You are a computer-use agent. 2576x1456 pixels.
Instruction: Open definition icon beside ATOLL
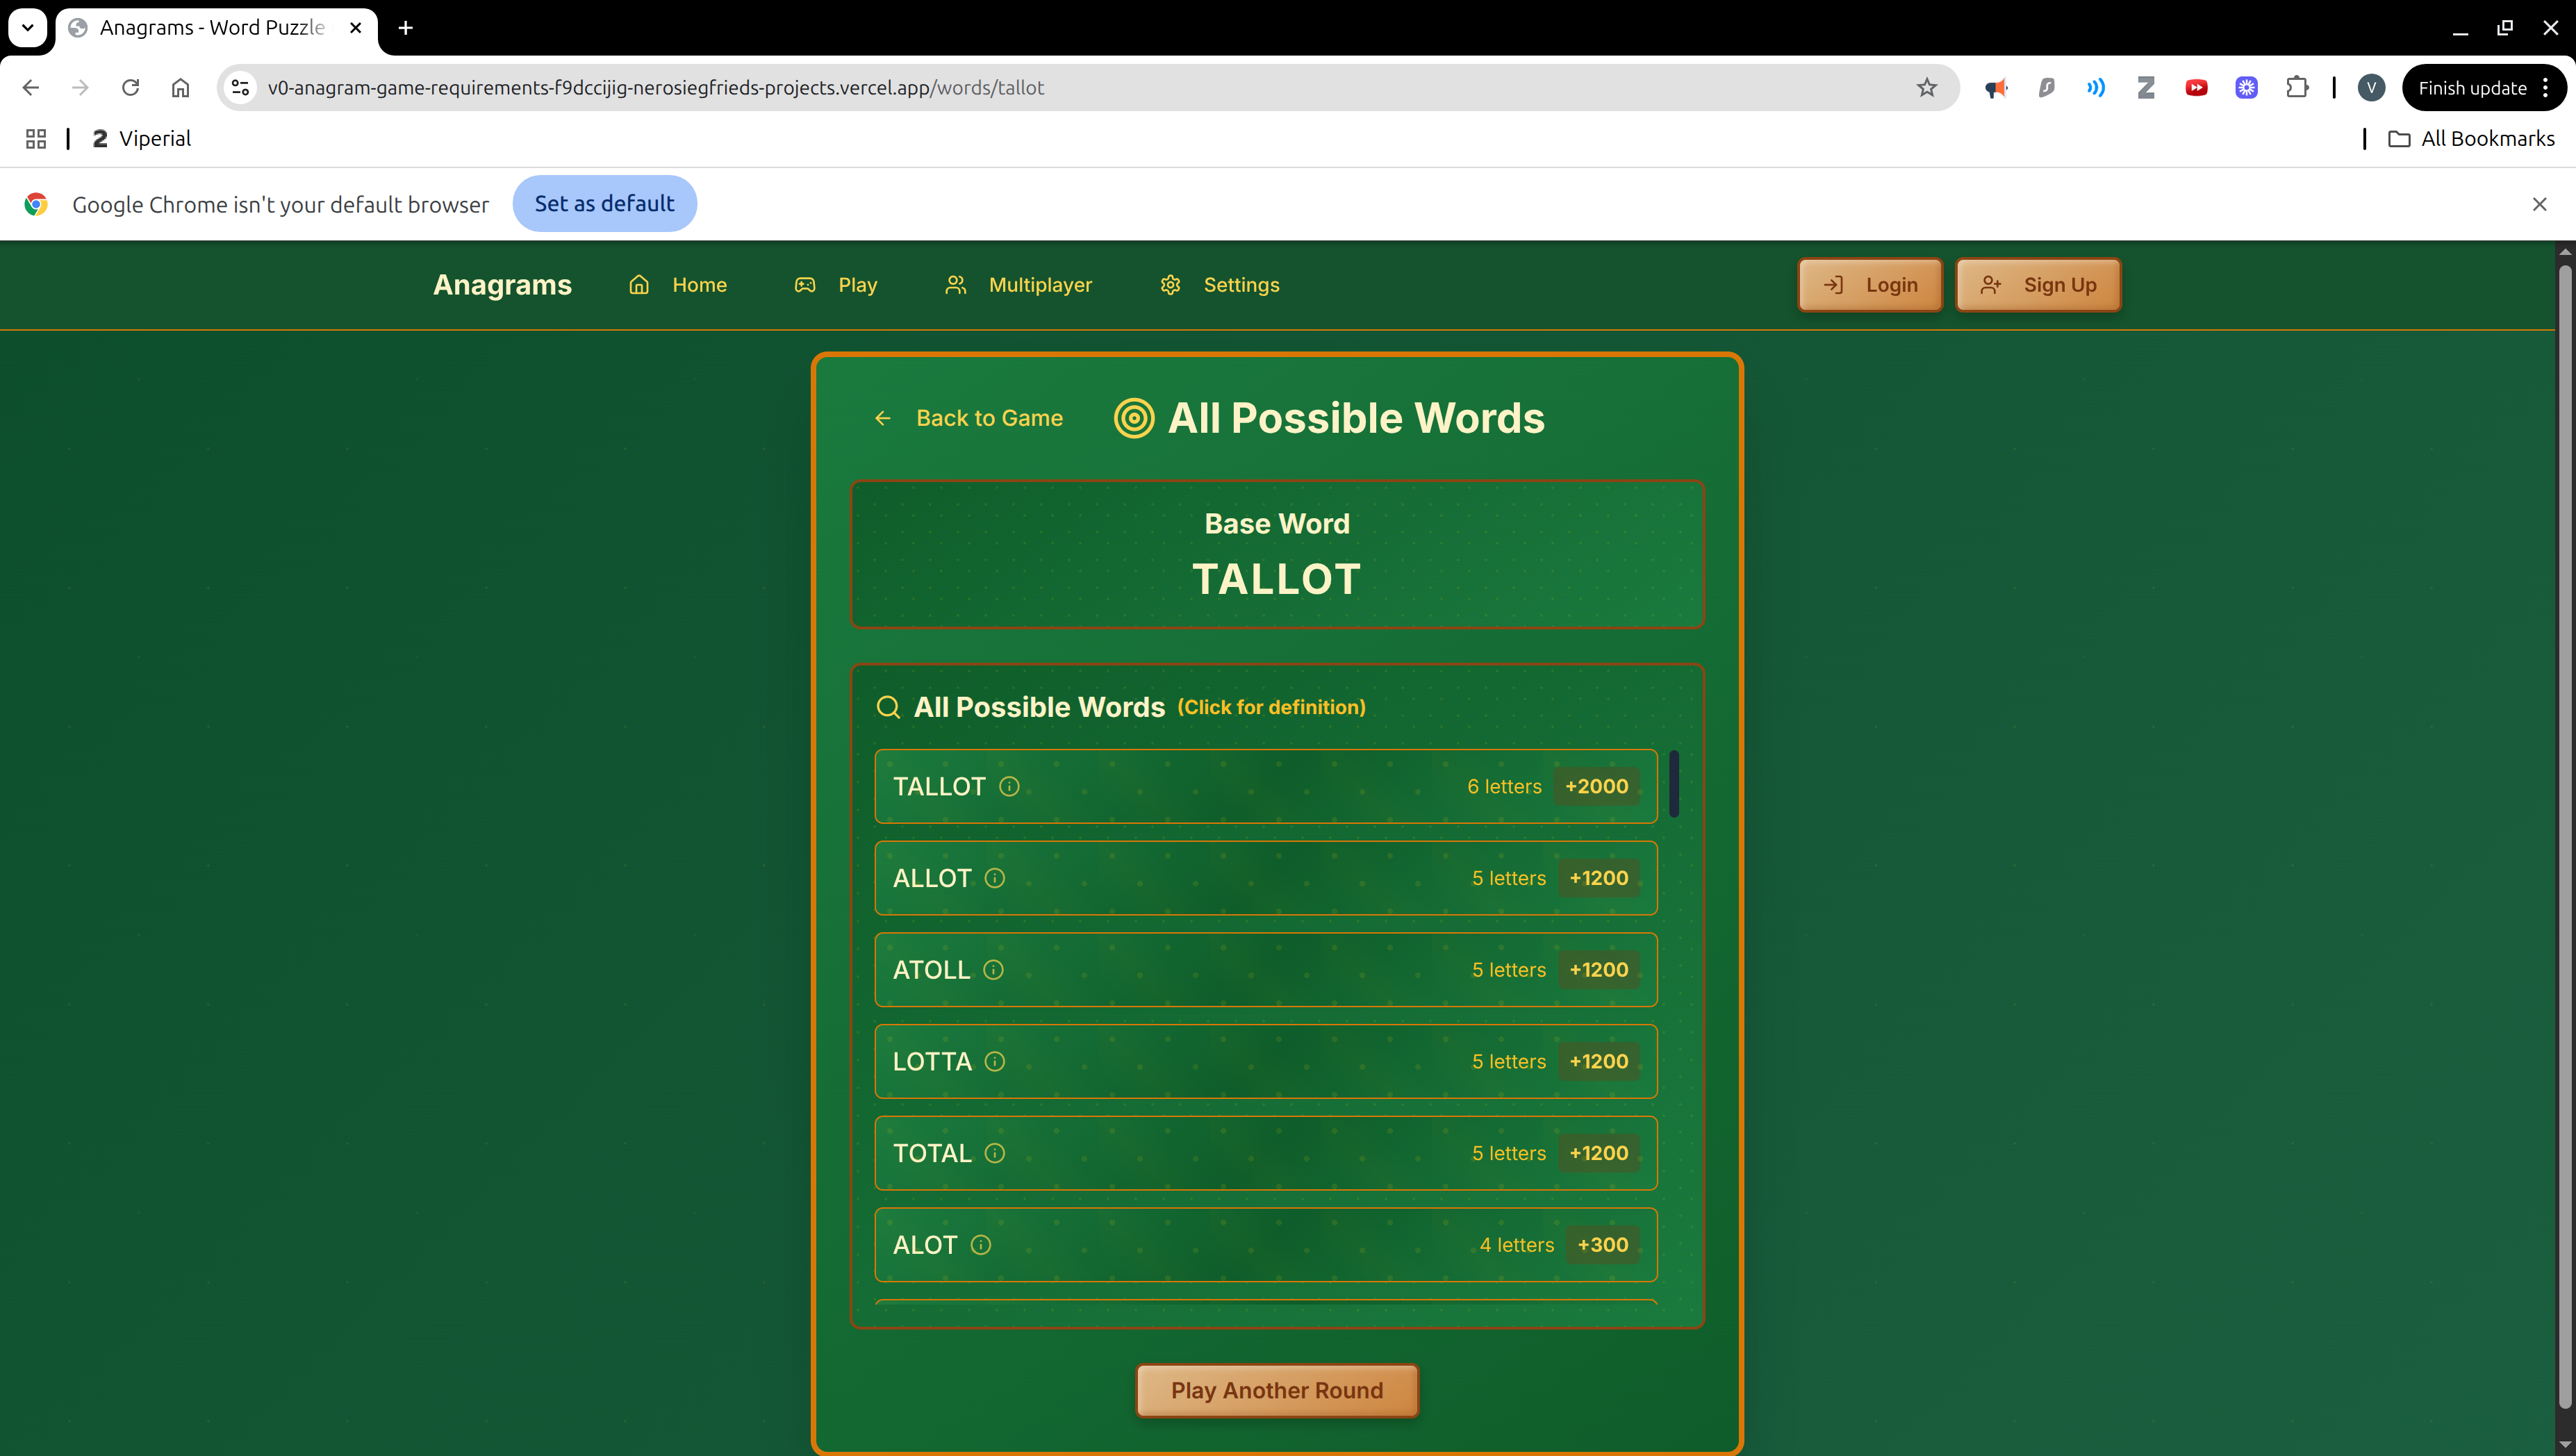point(993,970)
